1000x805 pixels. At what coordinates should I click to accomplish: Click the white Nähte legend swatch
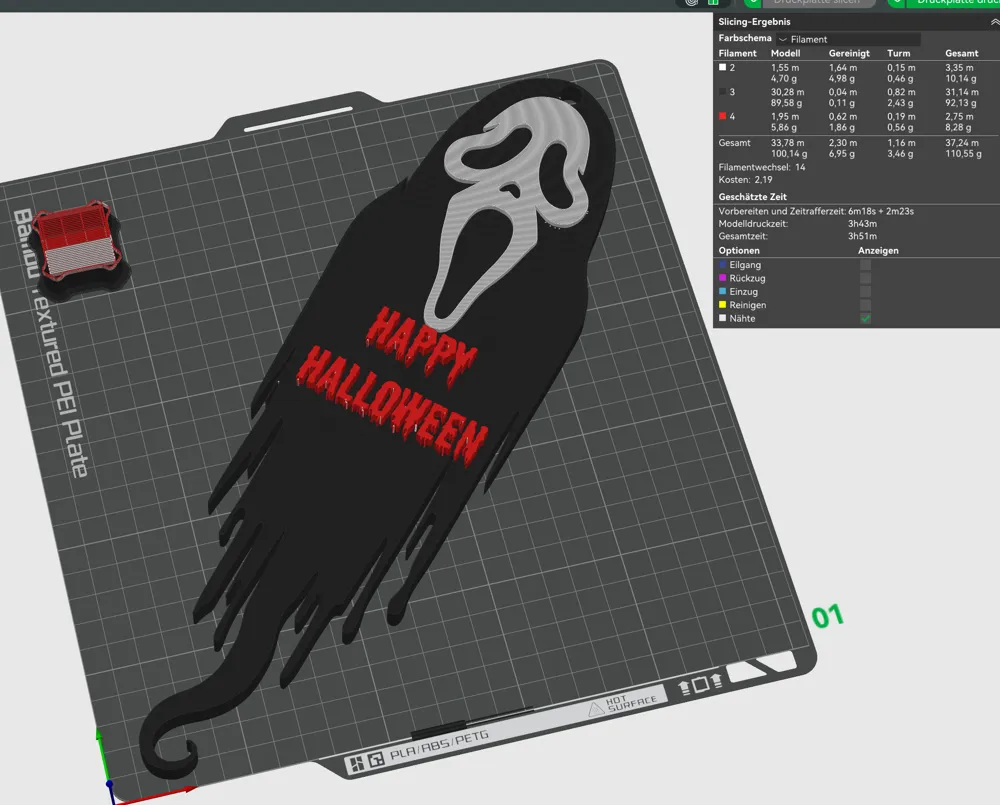(723, 318)
